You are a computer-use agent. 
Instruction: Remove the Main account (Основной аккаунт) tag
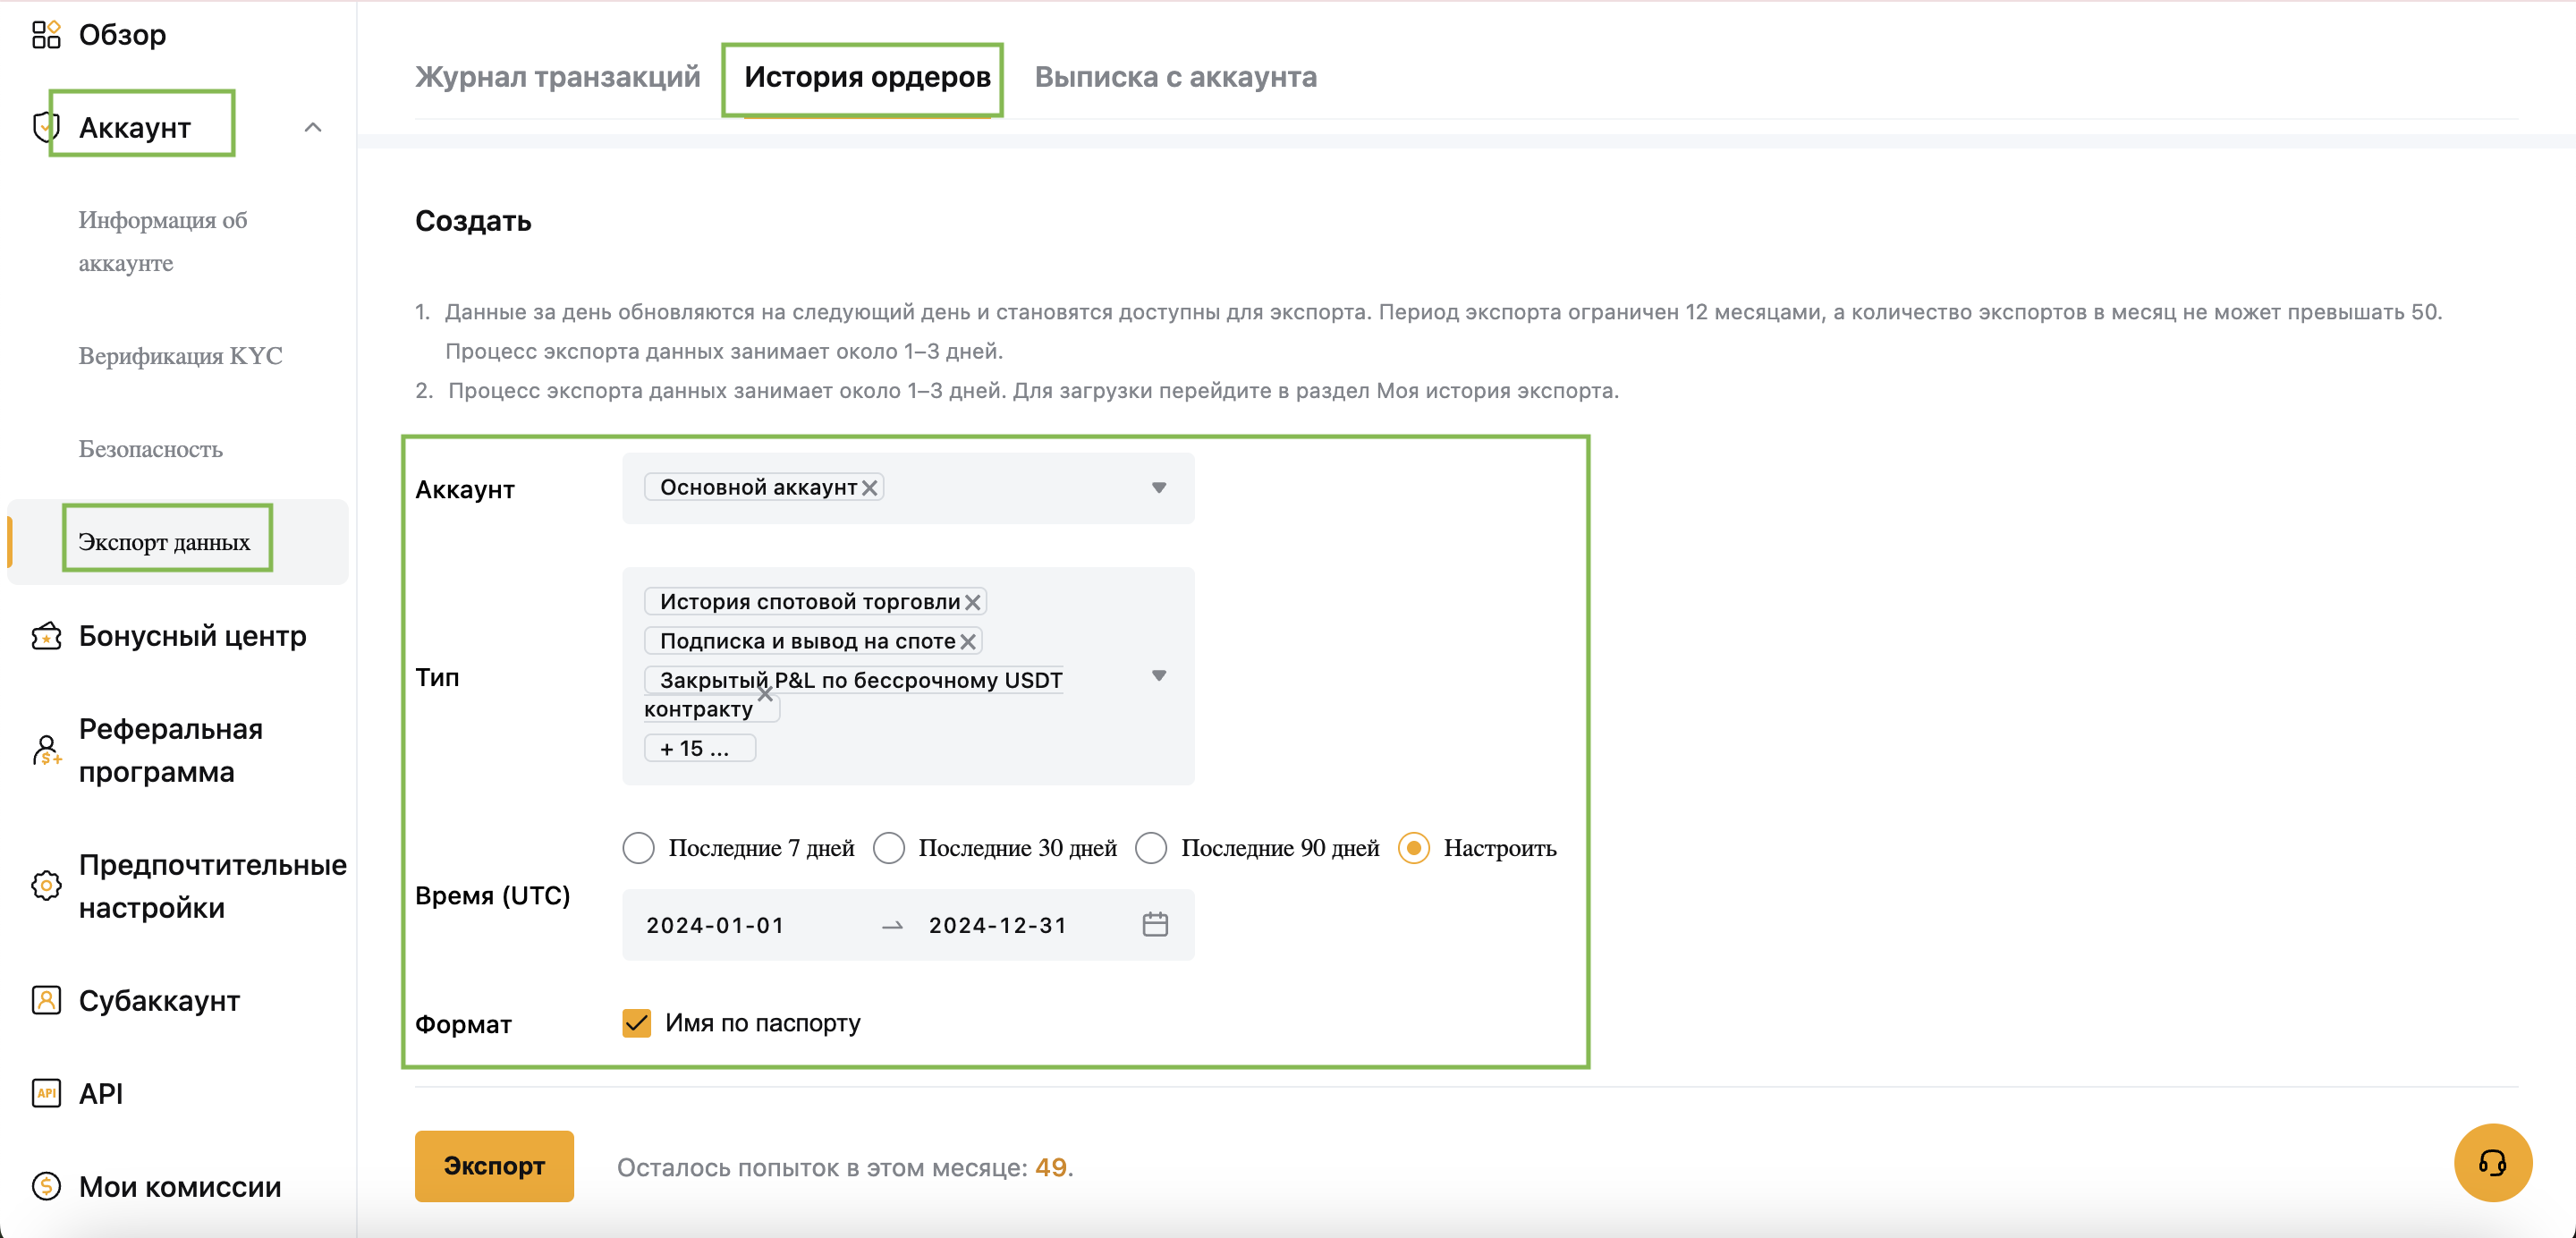coord(869,488)
